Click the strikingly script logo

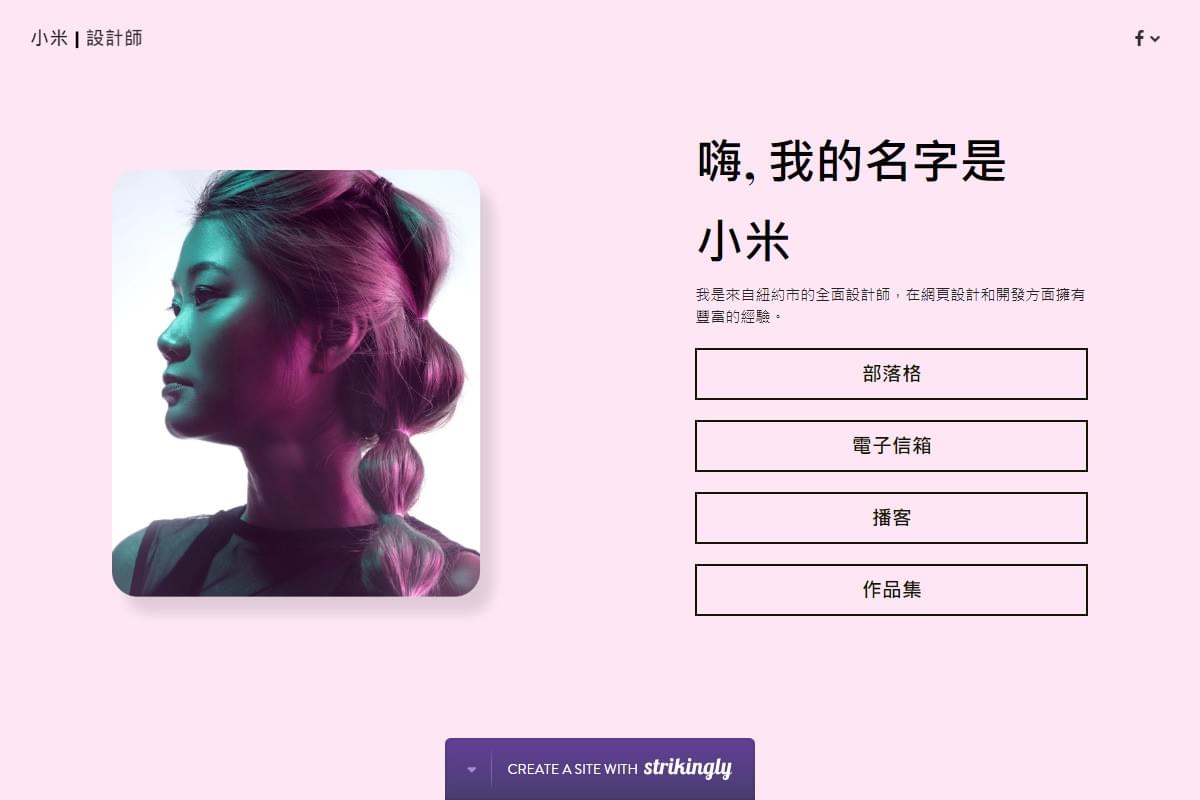[x=687, y=768]
